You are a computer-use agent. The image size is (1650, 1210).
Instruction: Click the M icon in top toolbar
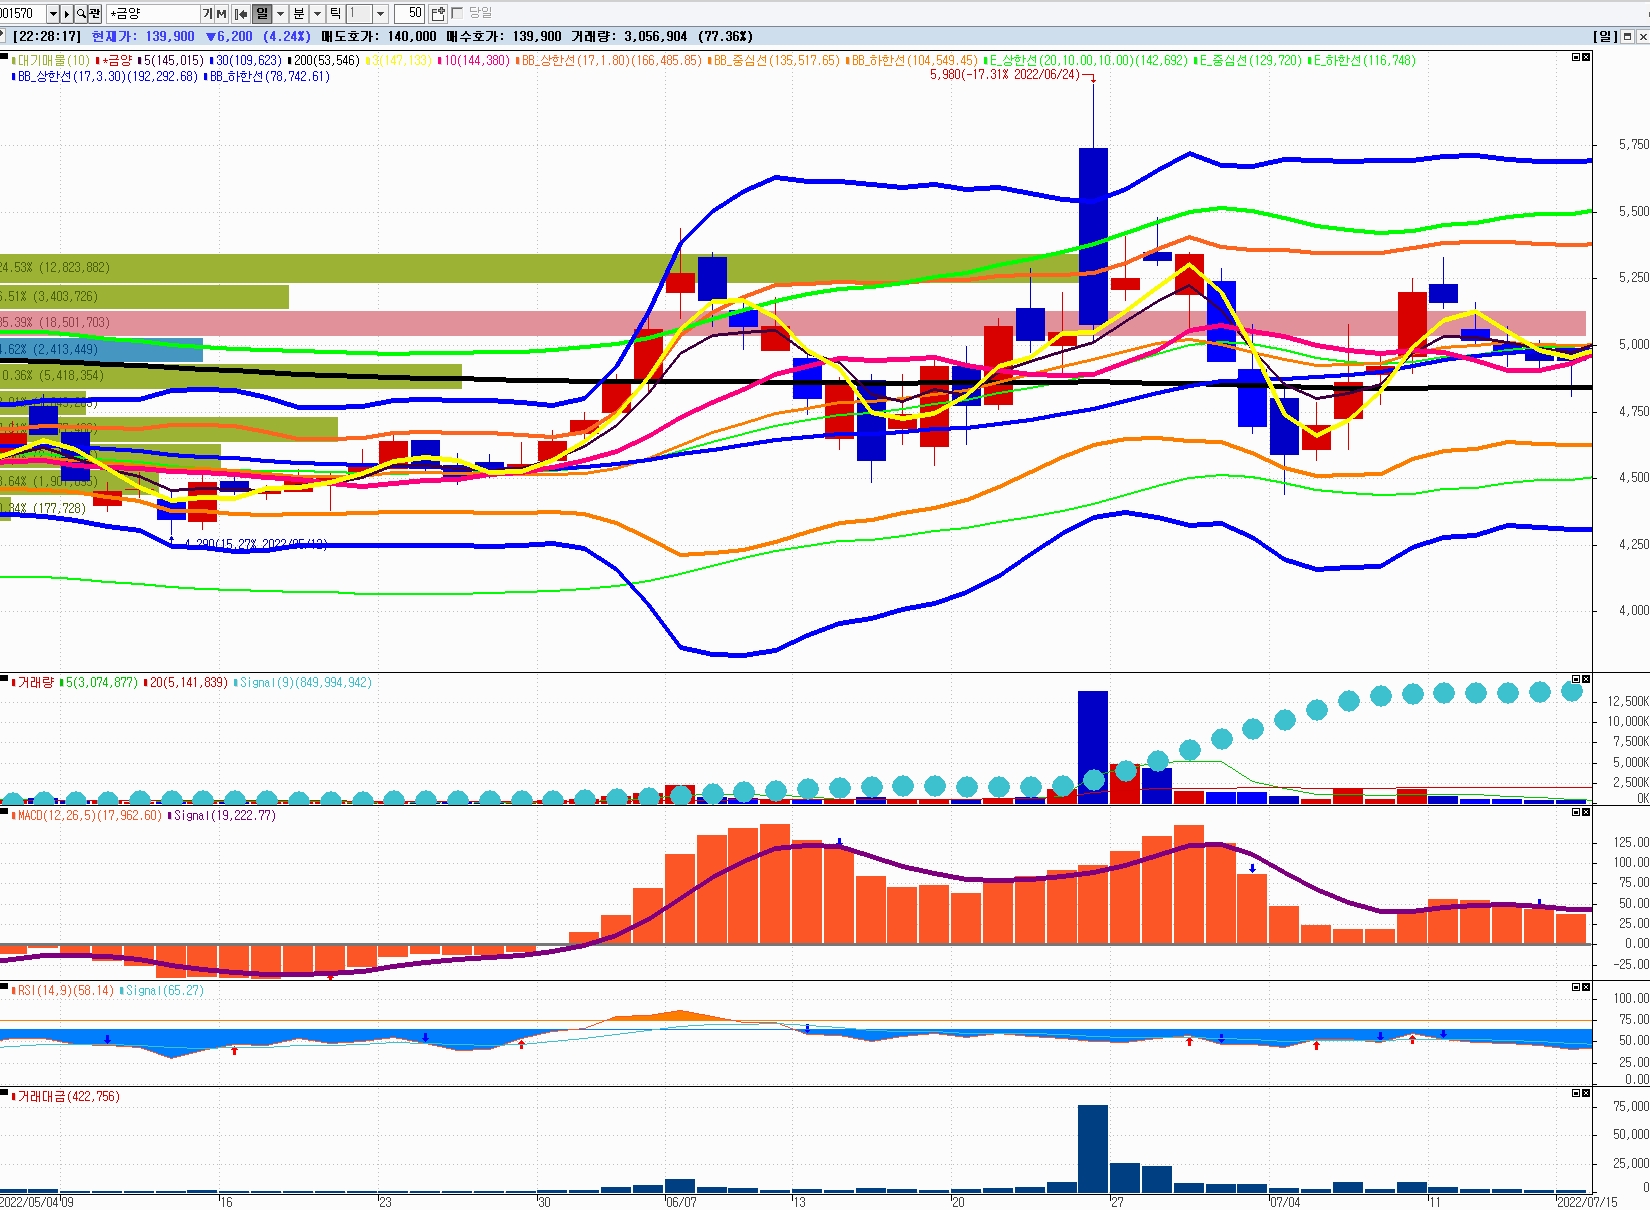click(x=221, y=14)
